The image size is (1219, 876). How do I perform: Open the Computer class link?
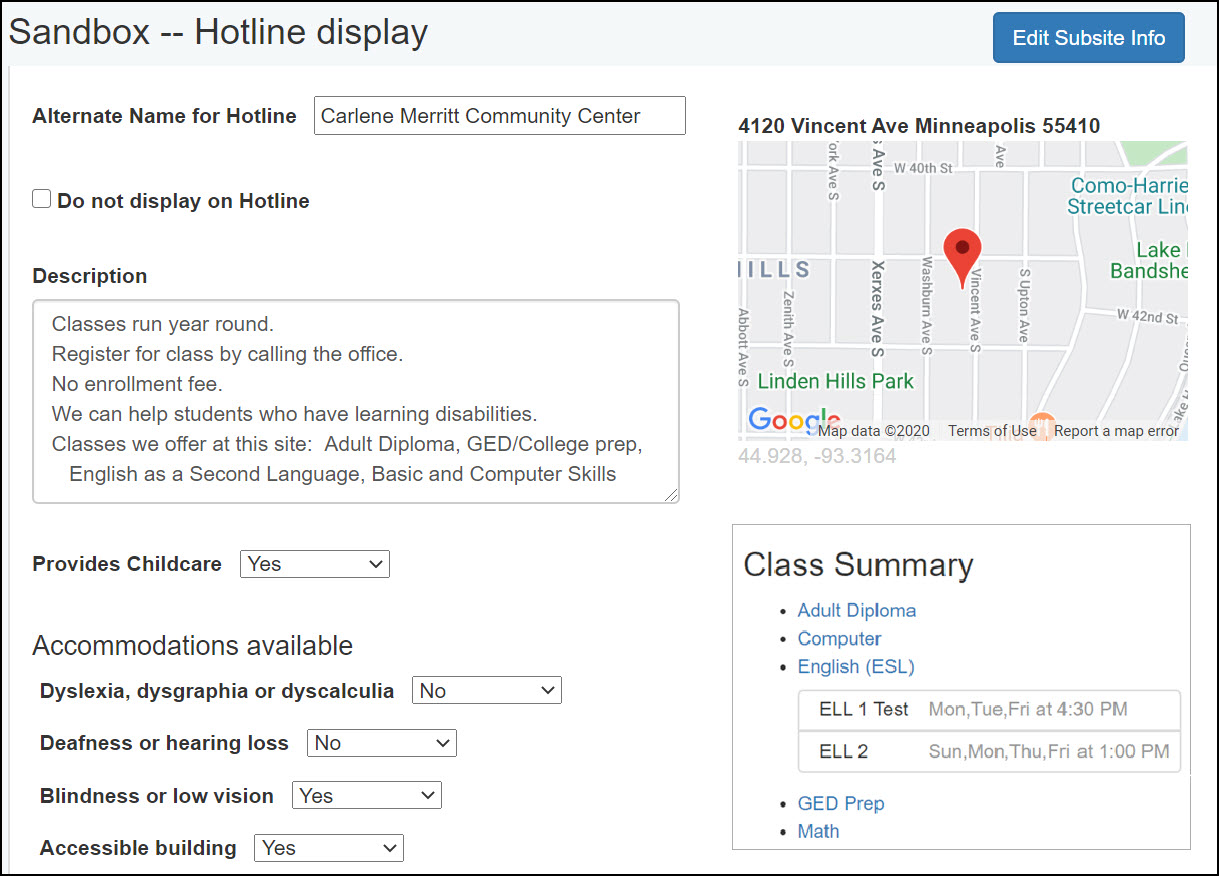839,638
